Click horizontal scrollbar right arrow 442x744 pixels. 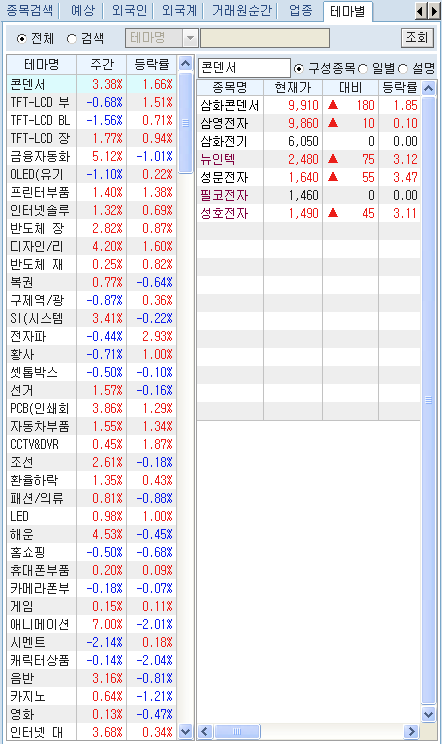(x=411, y=731)
